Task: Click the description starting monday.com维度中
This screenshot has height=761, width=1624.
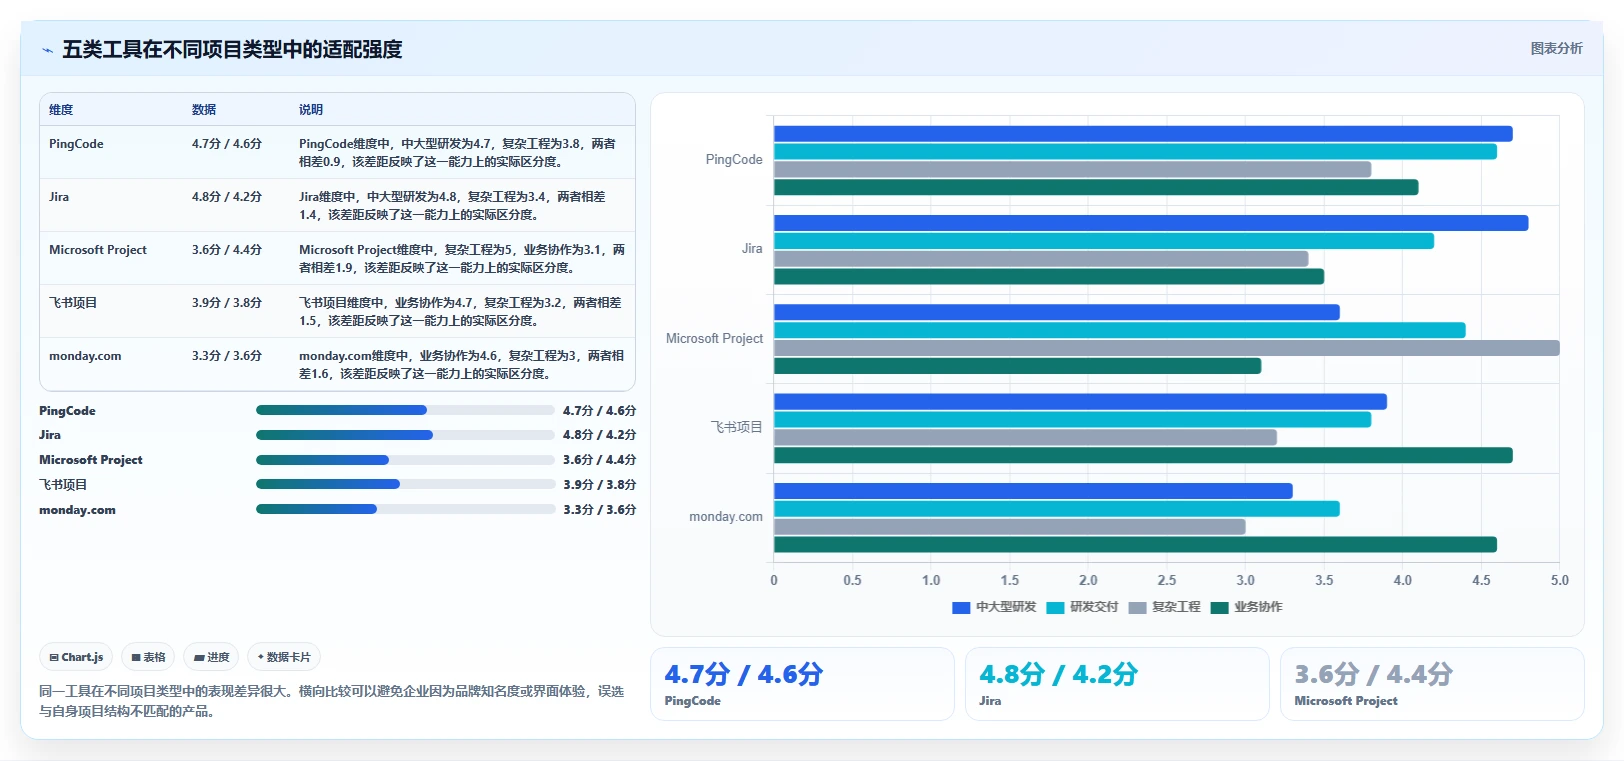Action: point(461,365)
